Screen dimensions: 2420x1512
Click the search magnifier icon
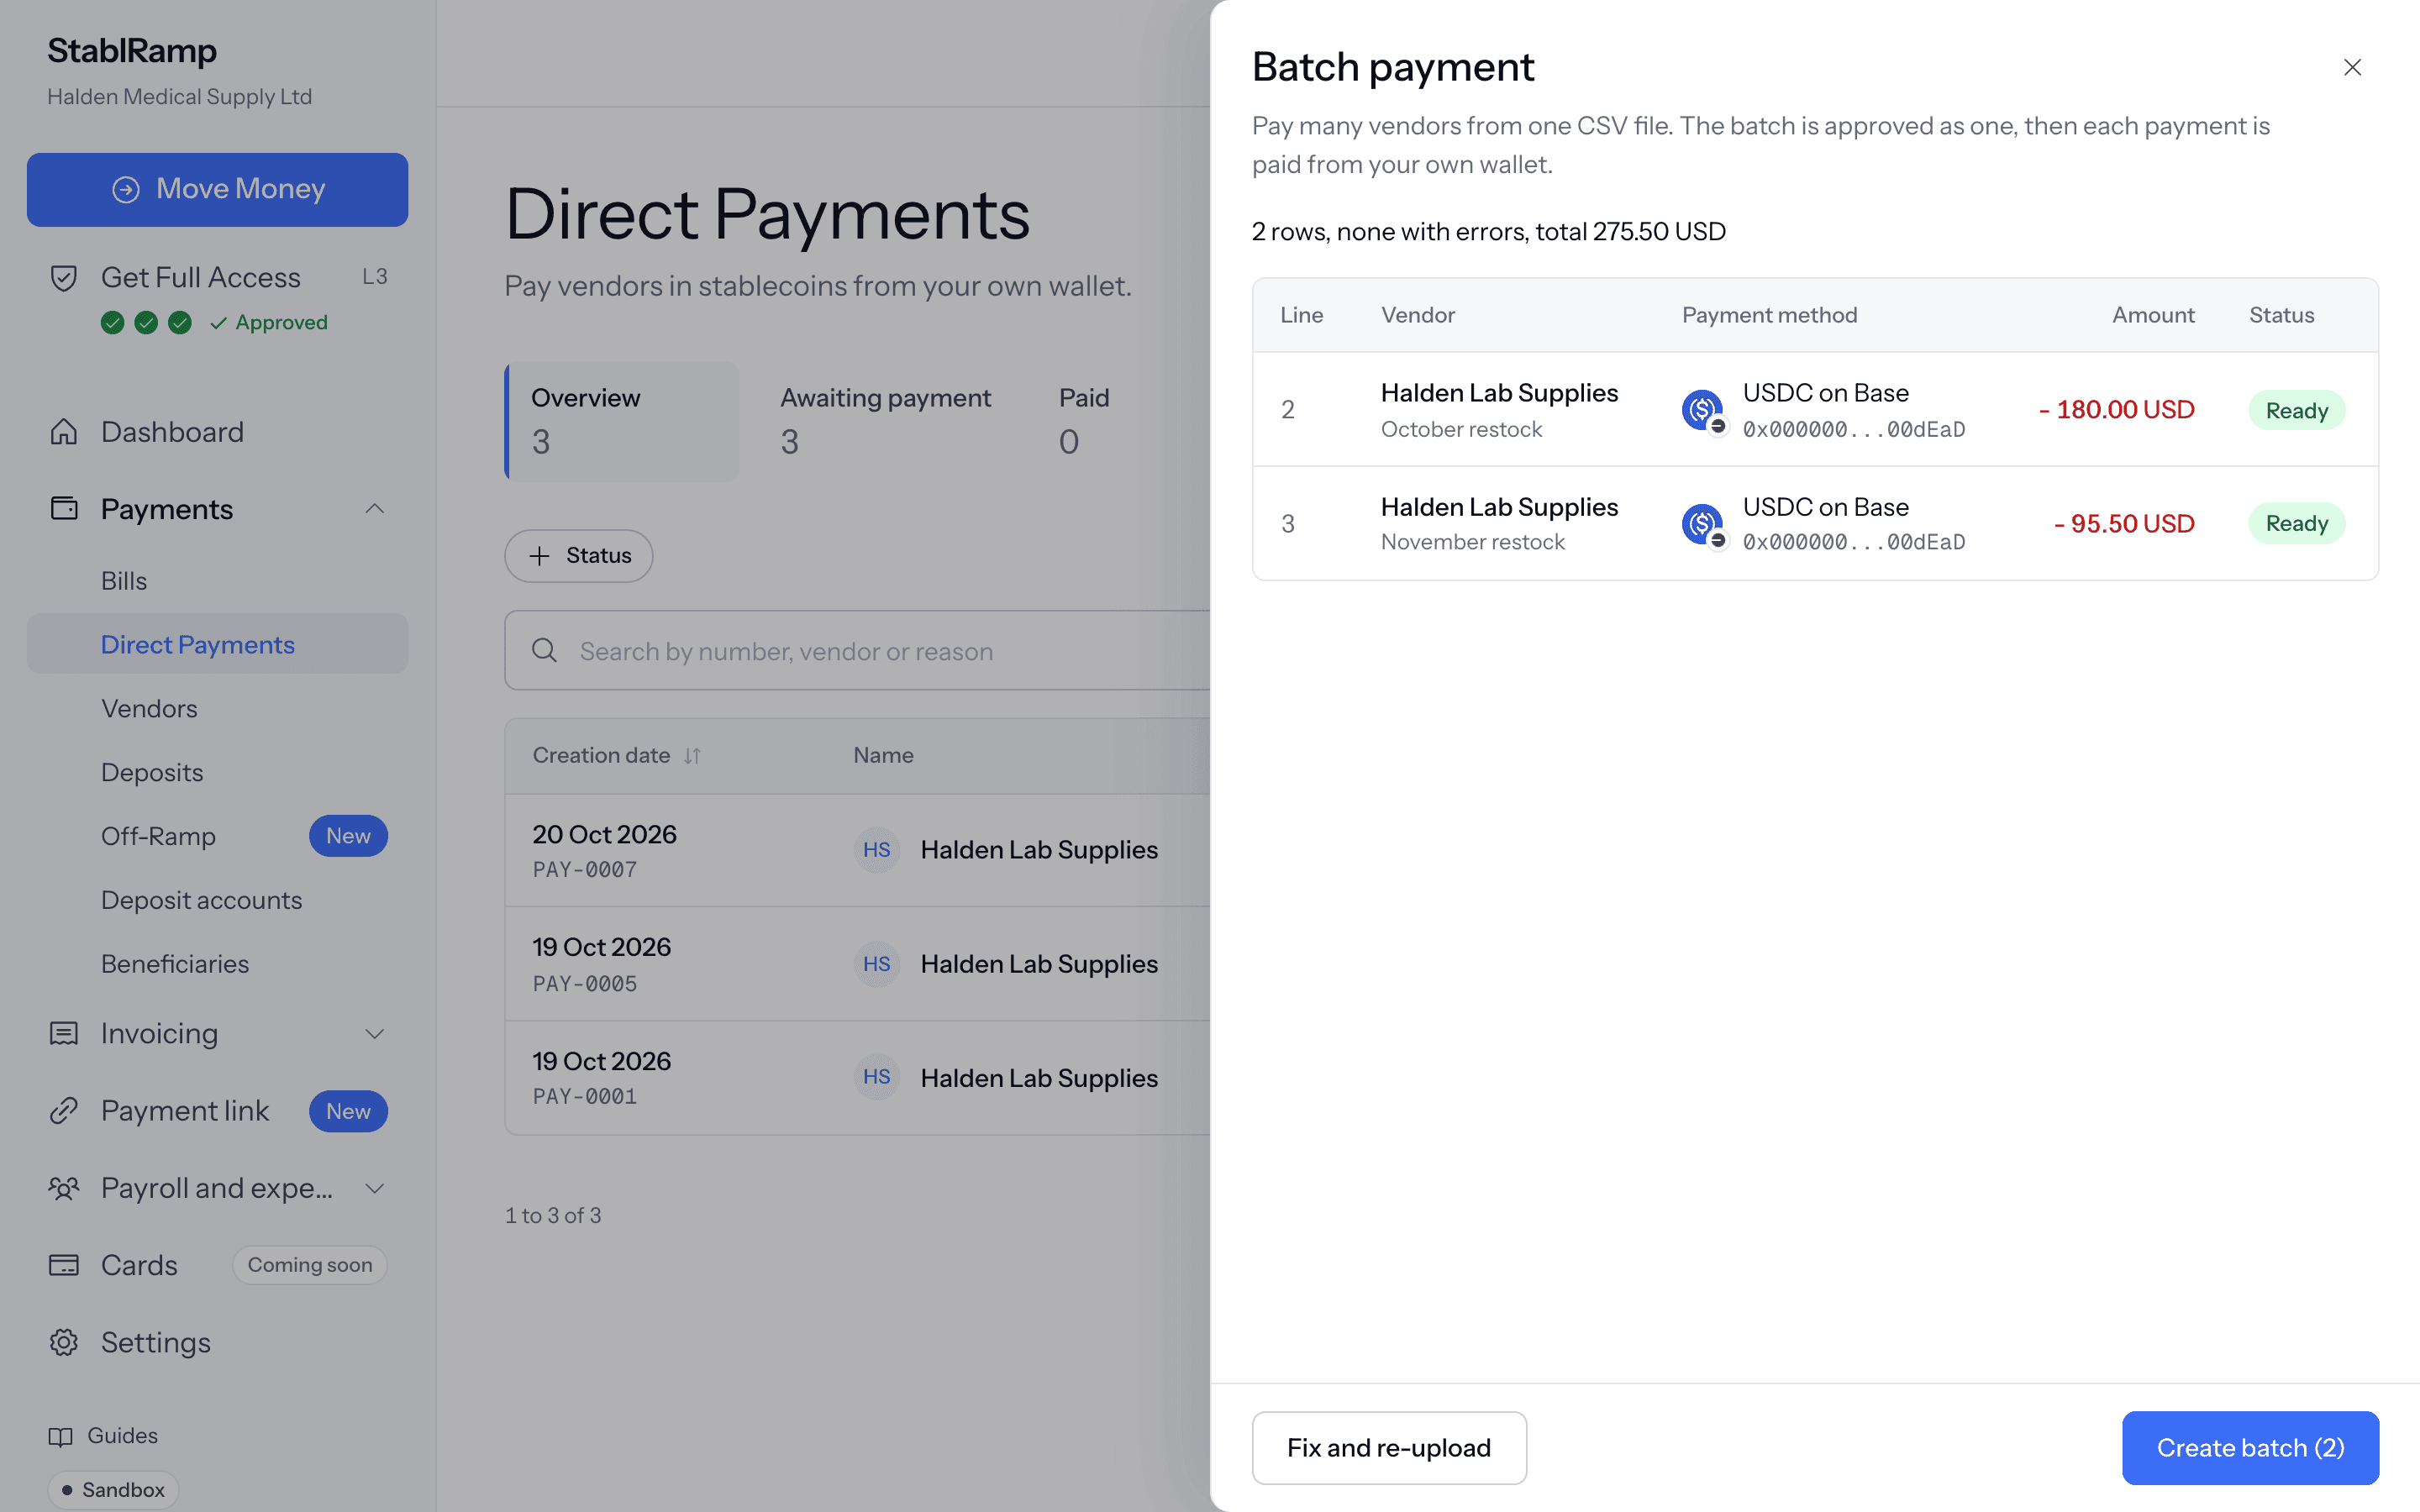pos(544,650)
